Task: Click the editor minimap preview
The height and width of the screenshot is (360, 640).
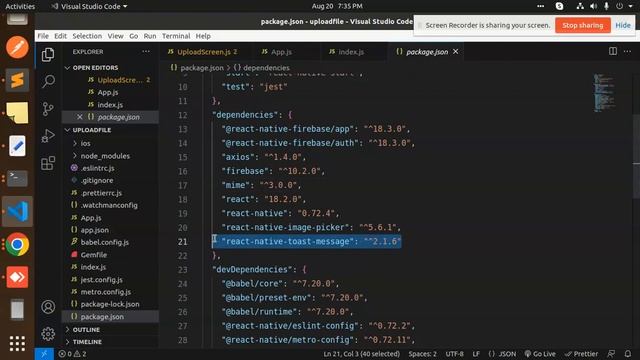Action: [604, 93]
